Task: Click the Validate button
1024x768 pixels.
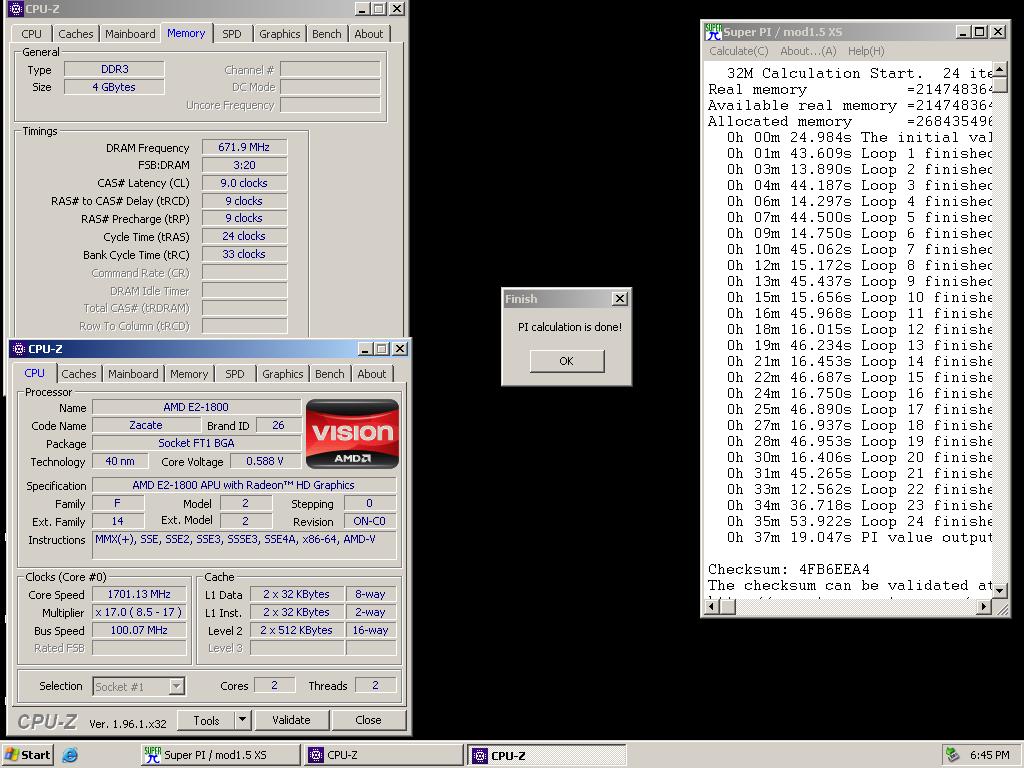Action: (x=291, y=720)
